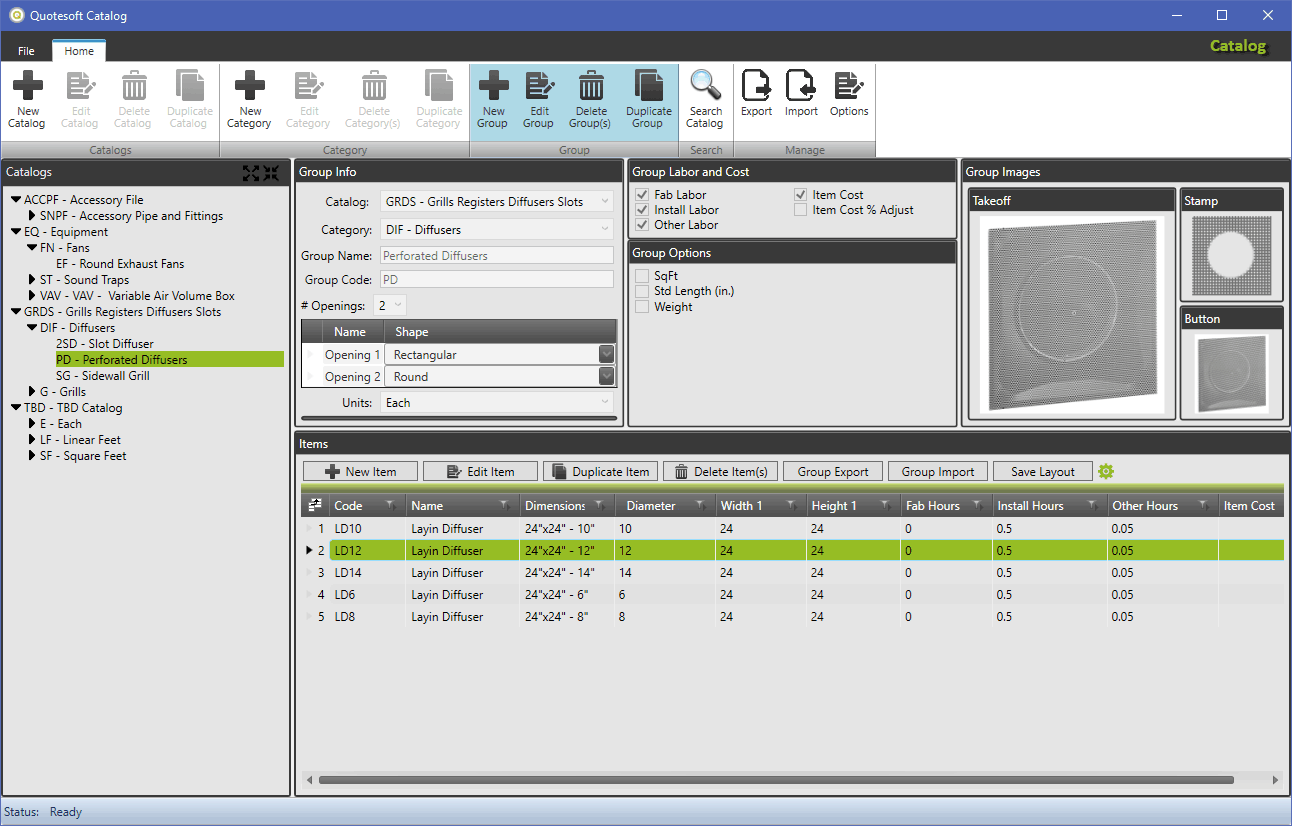
Task: Open the Opening 1 shape dropdown
Action: [606, 354]
